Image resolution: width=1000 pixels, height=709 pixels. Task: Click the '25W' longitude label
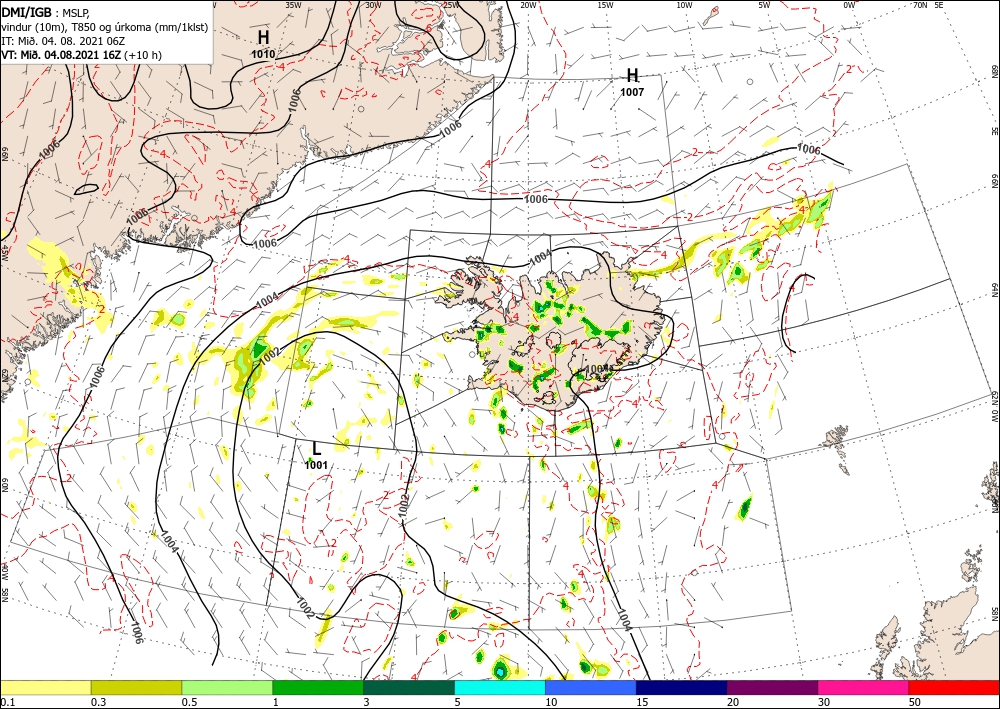(x=451, y=5)
